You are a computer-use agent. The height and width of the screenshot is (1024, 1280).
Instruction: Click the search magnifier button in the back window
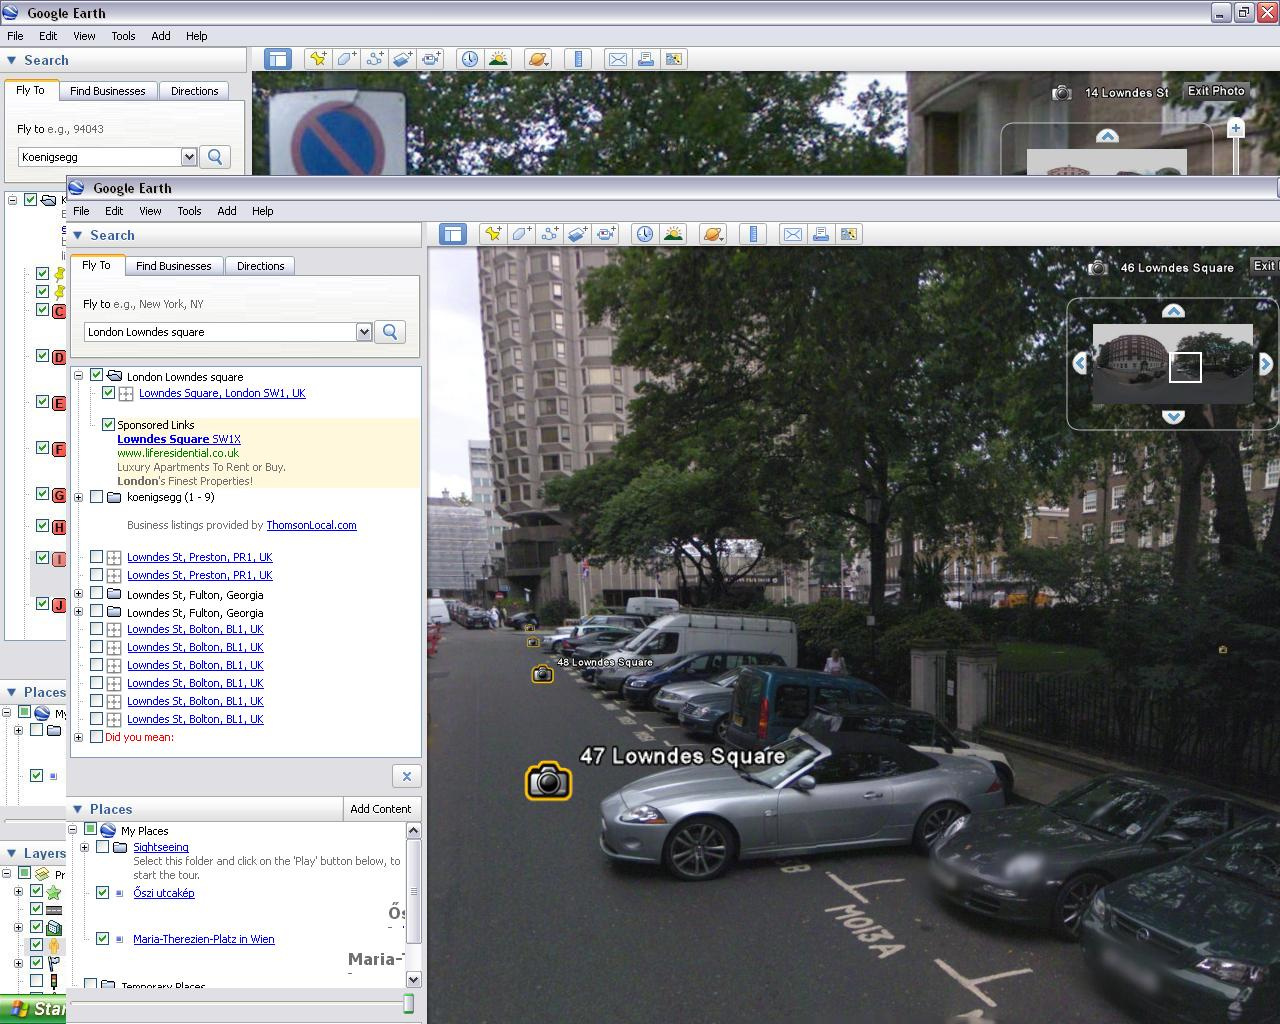(x=215, y=157)
